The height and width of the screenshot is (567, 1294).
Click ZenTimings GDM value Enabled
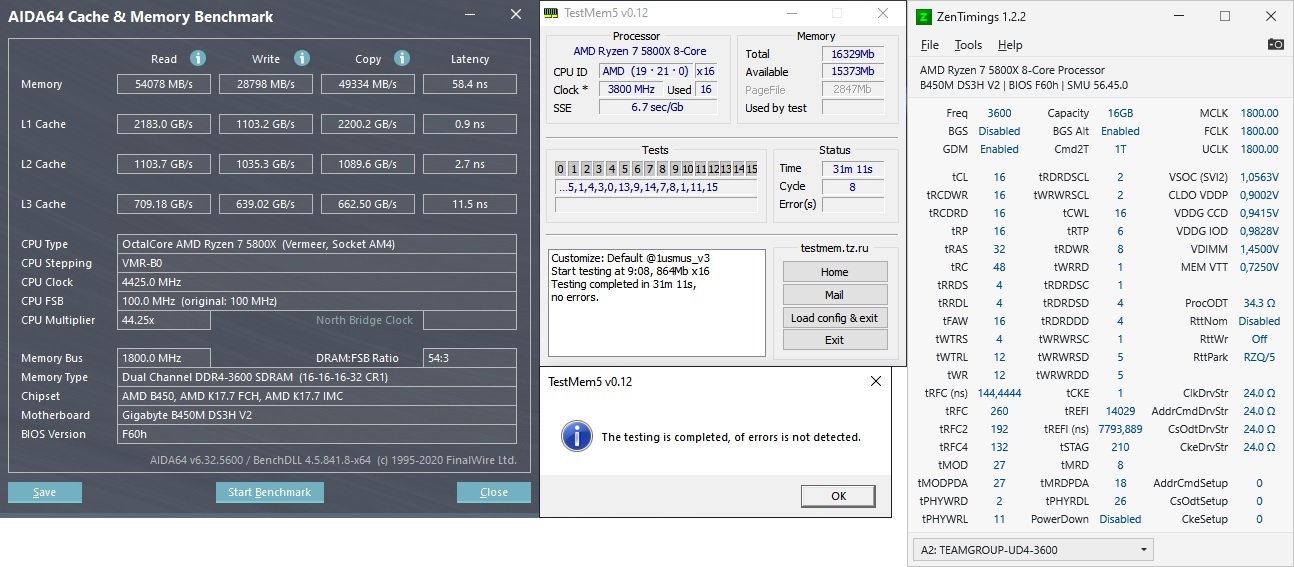(999, 149)
